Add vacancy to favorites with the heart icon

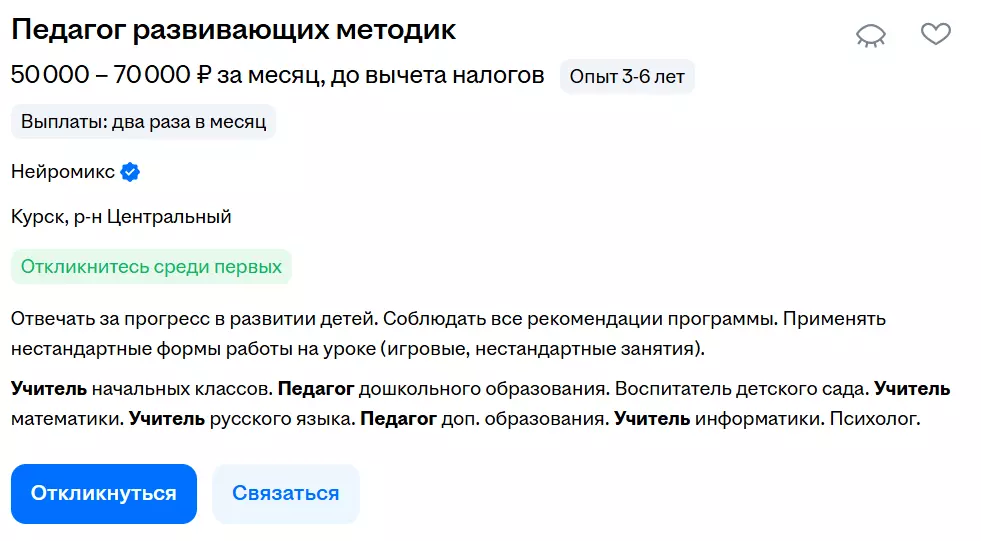pyautogui.click(x=935, y=34)
